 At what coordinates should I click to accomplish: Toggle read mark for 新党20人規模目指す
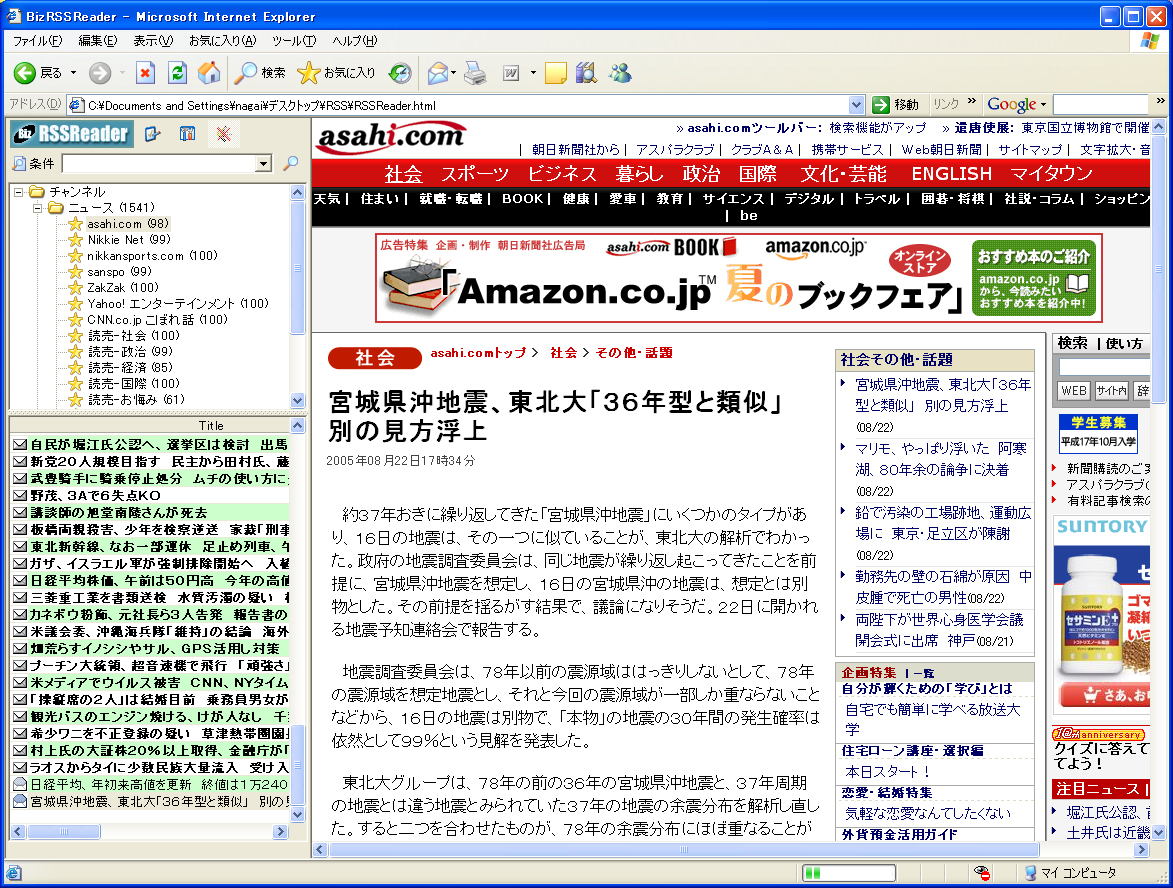pyautogui.click(x=21, y=462)
